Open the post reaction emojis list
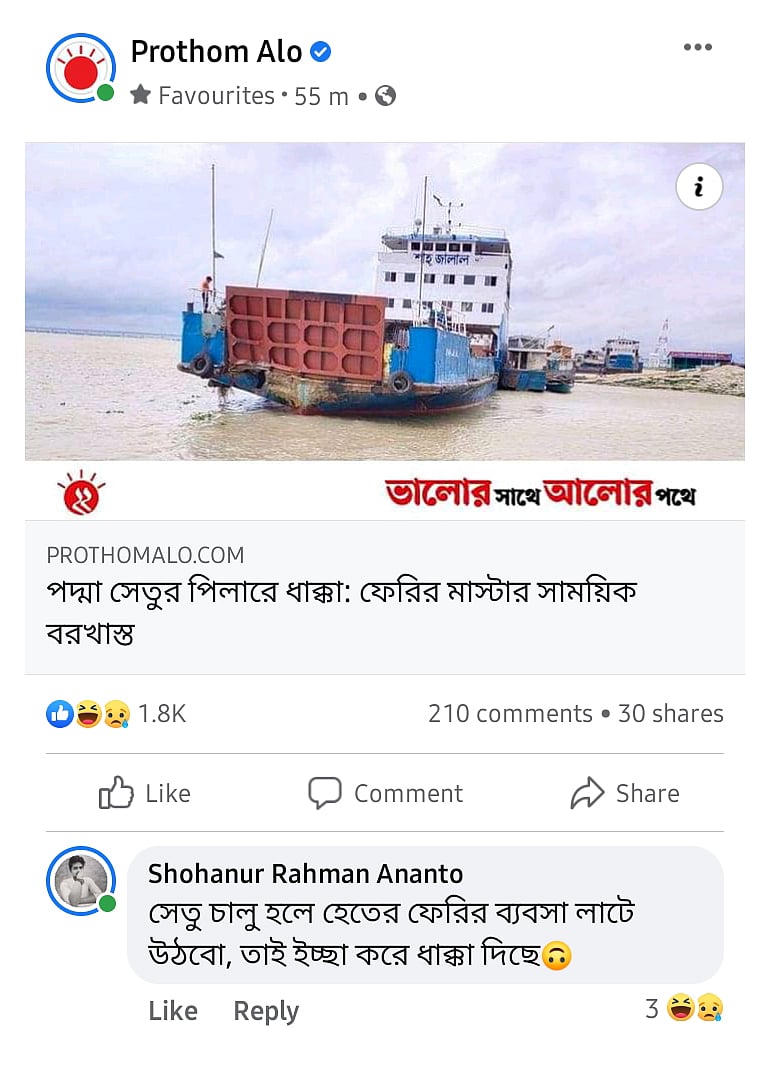This screenshot has width=768, height=1065. (x=88, y=714)
